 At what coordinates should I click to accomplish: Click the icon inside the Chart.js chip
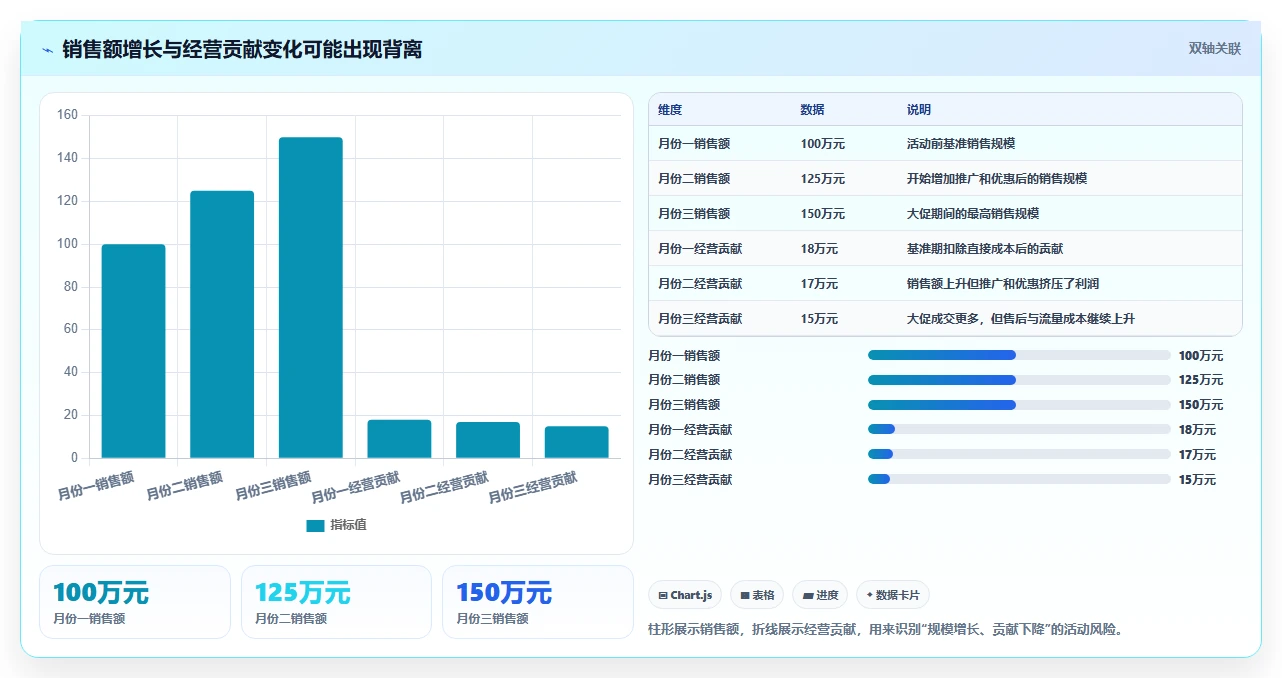click(663, 595)
